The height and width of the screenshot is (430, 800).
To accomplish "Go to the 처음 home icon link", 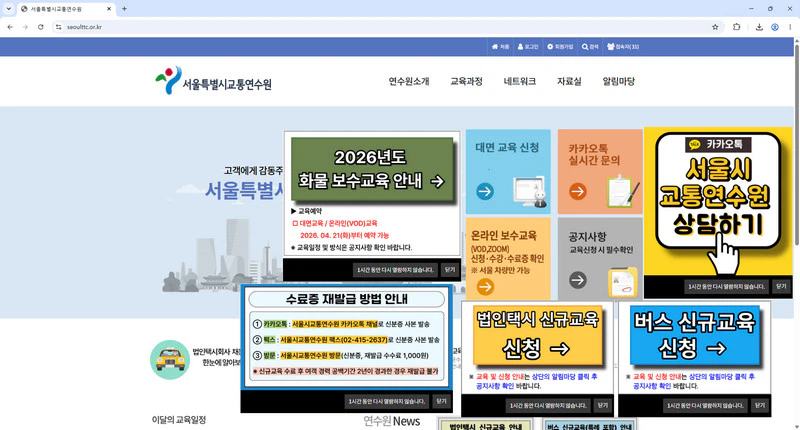I will (500, 46).
